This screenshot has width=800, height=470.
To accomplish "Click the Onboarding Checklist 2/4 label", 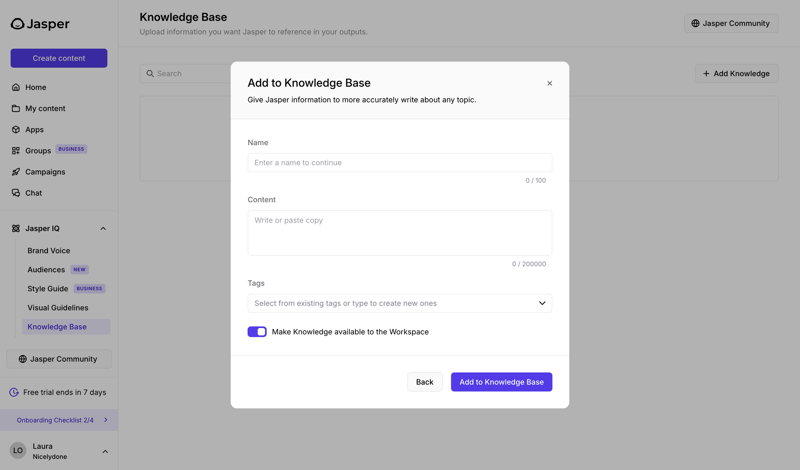I will point(55,420).
